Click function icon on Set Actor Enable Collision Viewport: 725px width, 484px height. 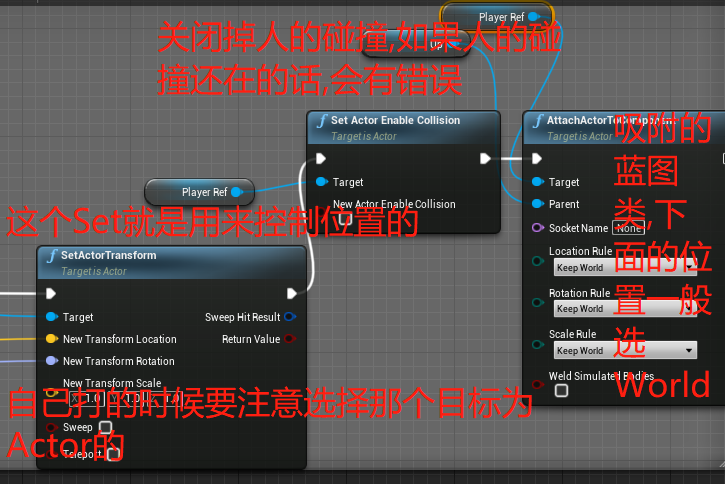[322, 121]
